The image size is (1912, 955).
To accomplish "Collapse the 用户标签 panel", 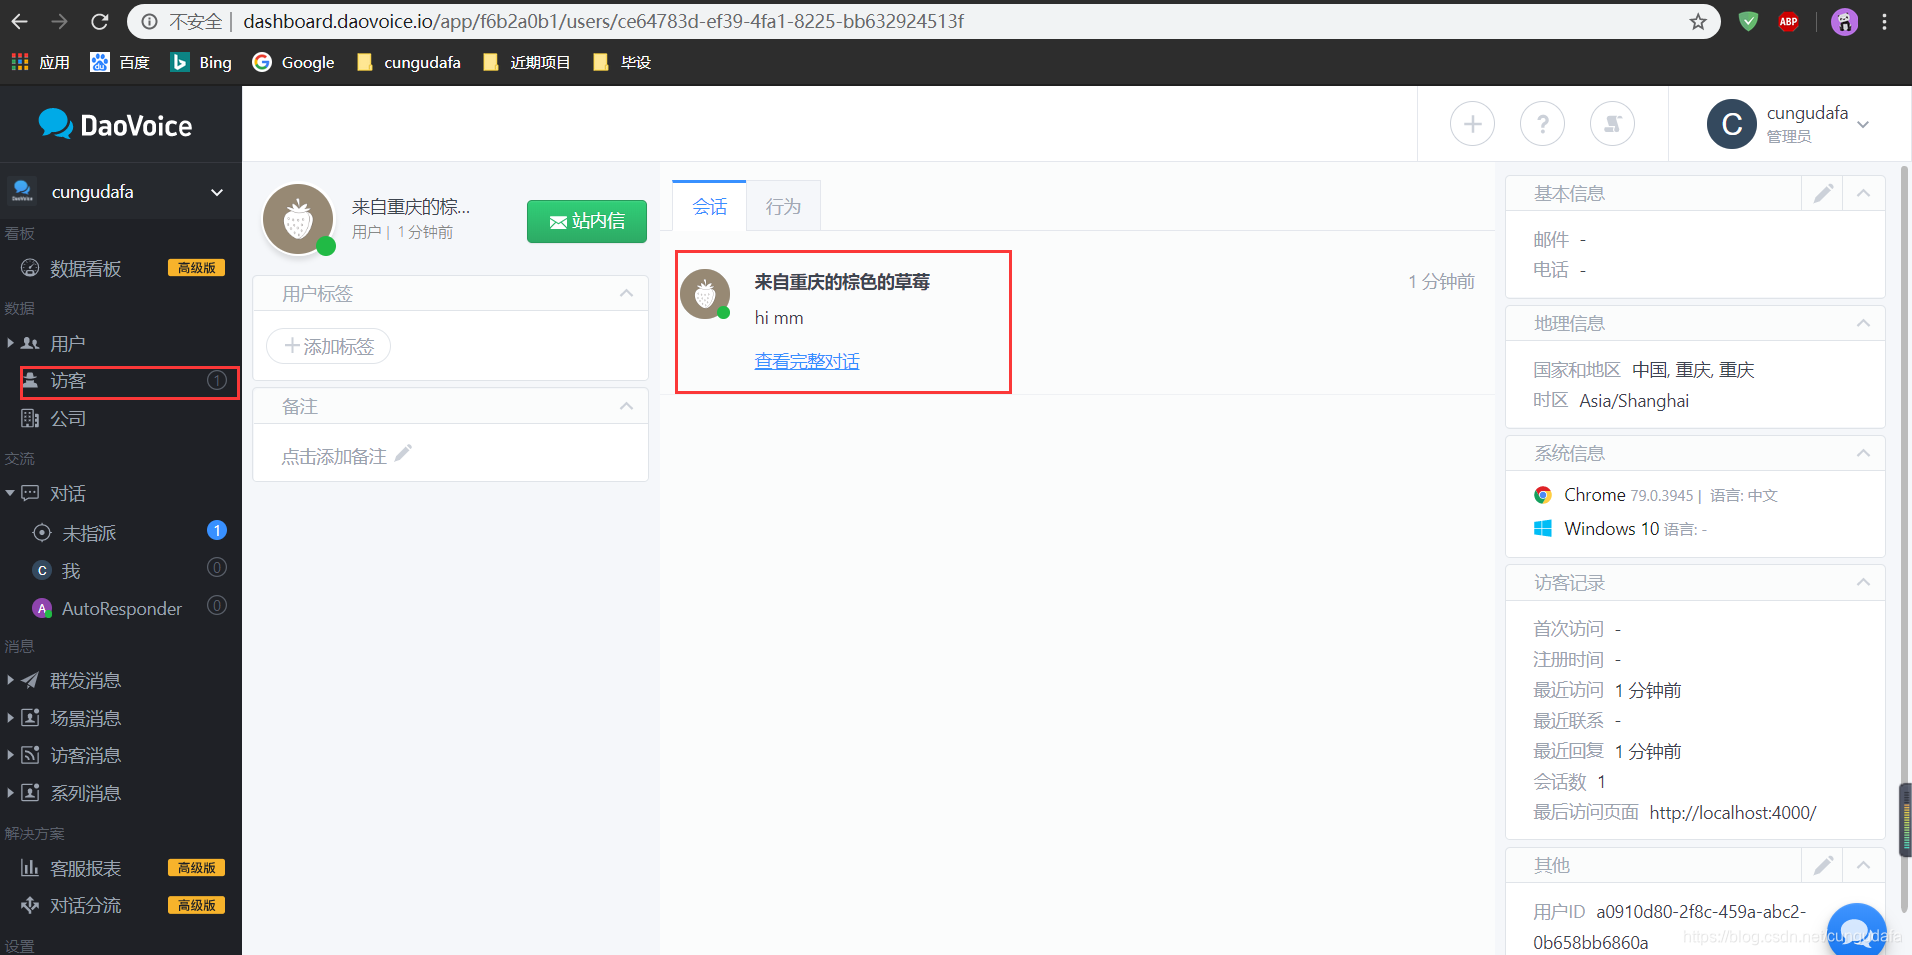I will click(x=626, y=293).
